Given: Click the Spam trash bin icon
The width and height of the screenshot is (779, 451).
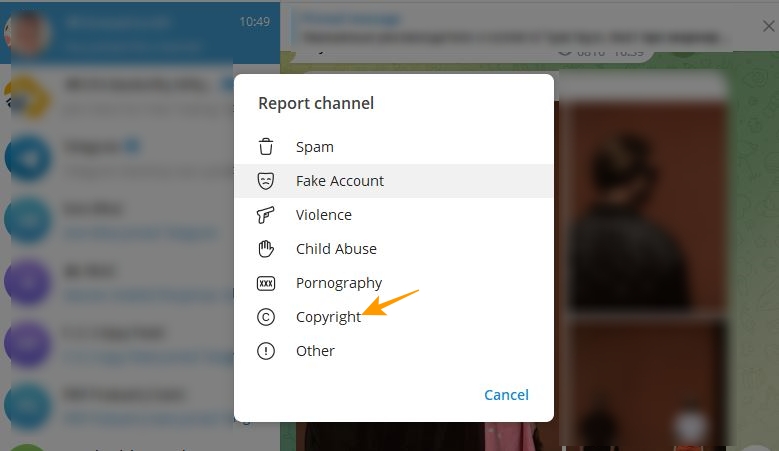Looking at the screenshot, I should pyautogui.click(x=266, y=147).
